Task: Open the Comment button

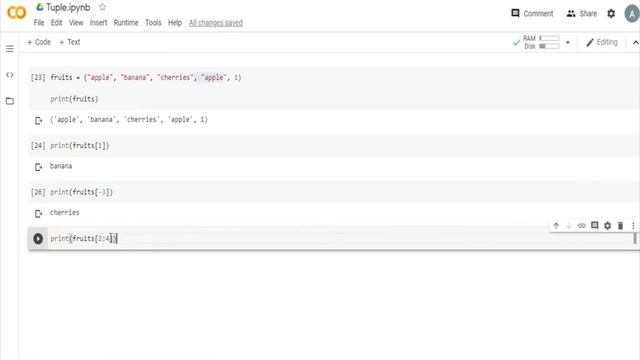Action: coord(532,13)
